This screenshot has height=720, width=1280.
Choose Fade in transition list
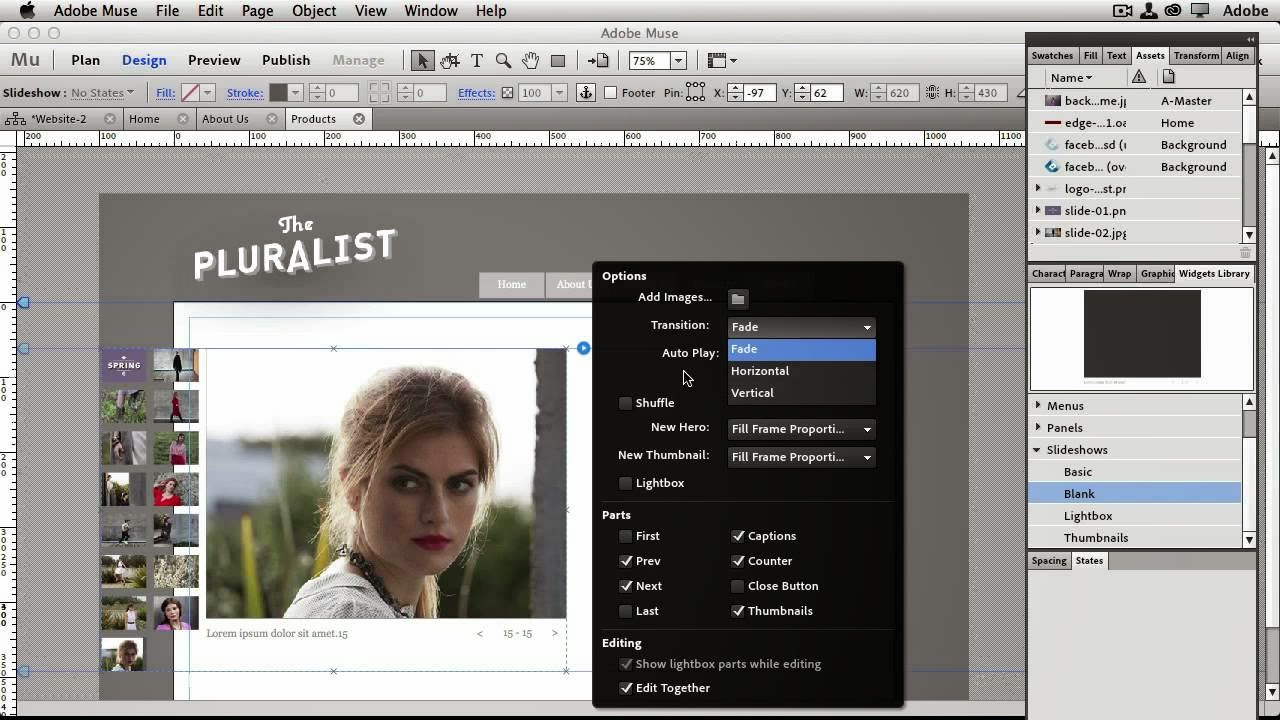coord(802,349)
